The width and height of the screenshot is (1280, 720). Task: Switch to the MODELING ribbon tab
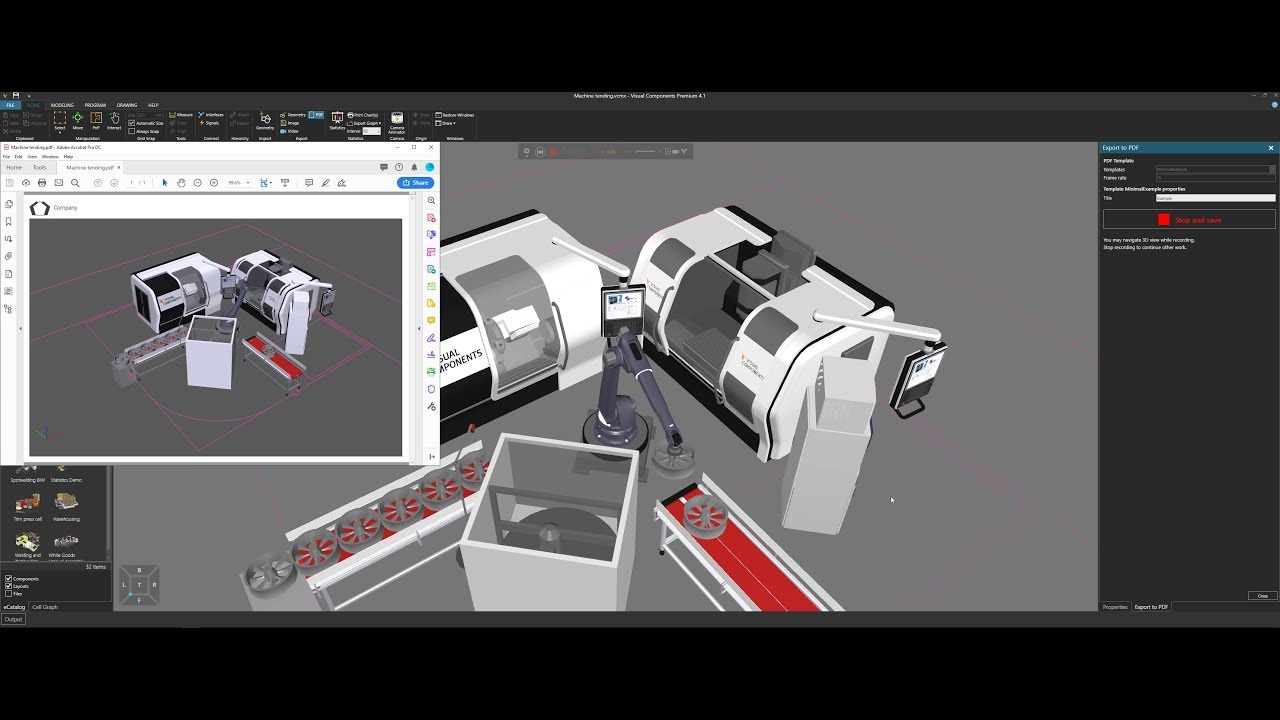coord(62,105)
